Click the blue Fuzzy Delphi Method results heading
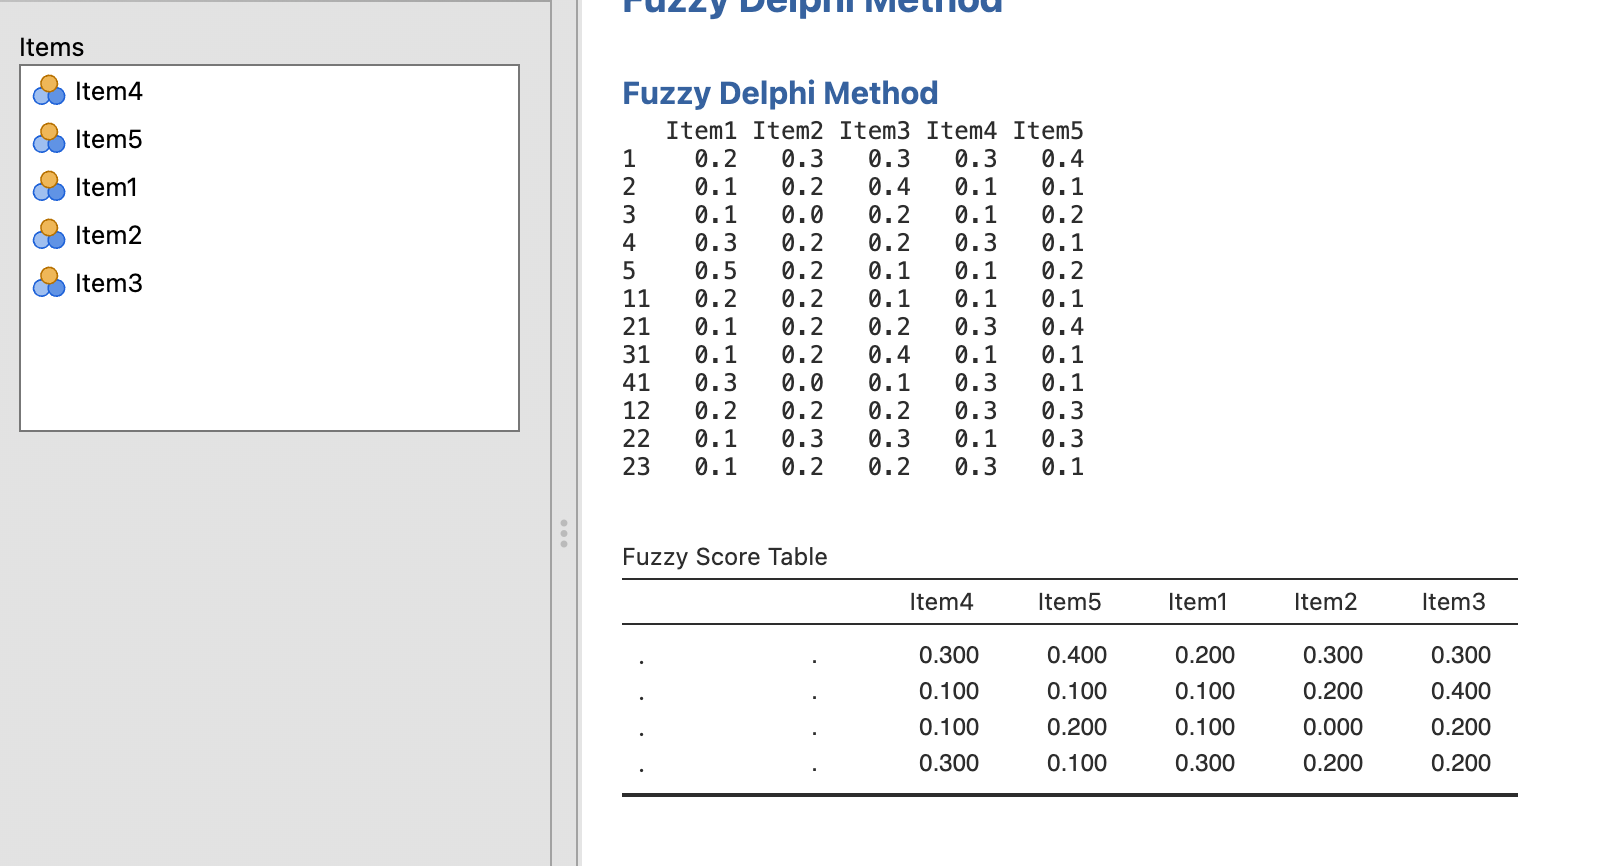This screenshot has height=866, width=1624. click(780, 93)
